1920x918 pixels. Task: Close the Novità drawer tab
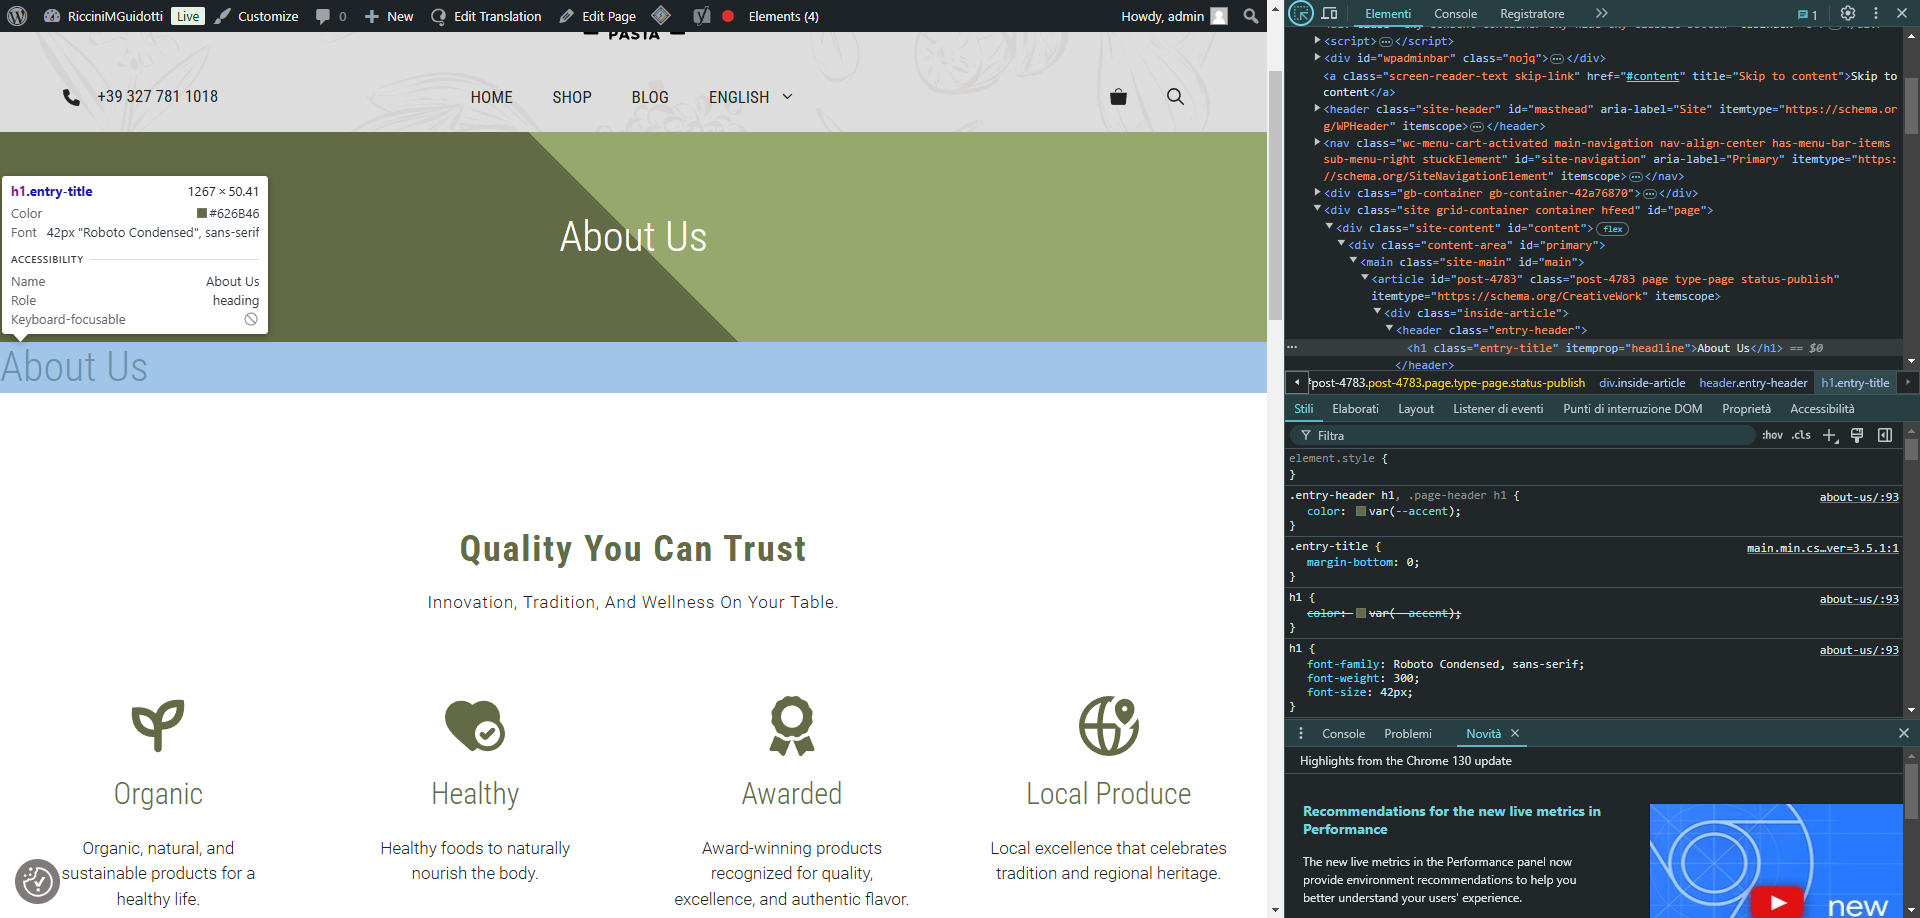(x=1515, y=734)
